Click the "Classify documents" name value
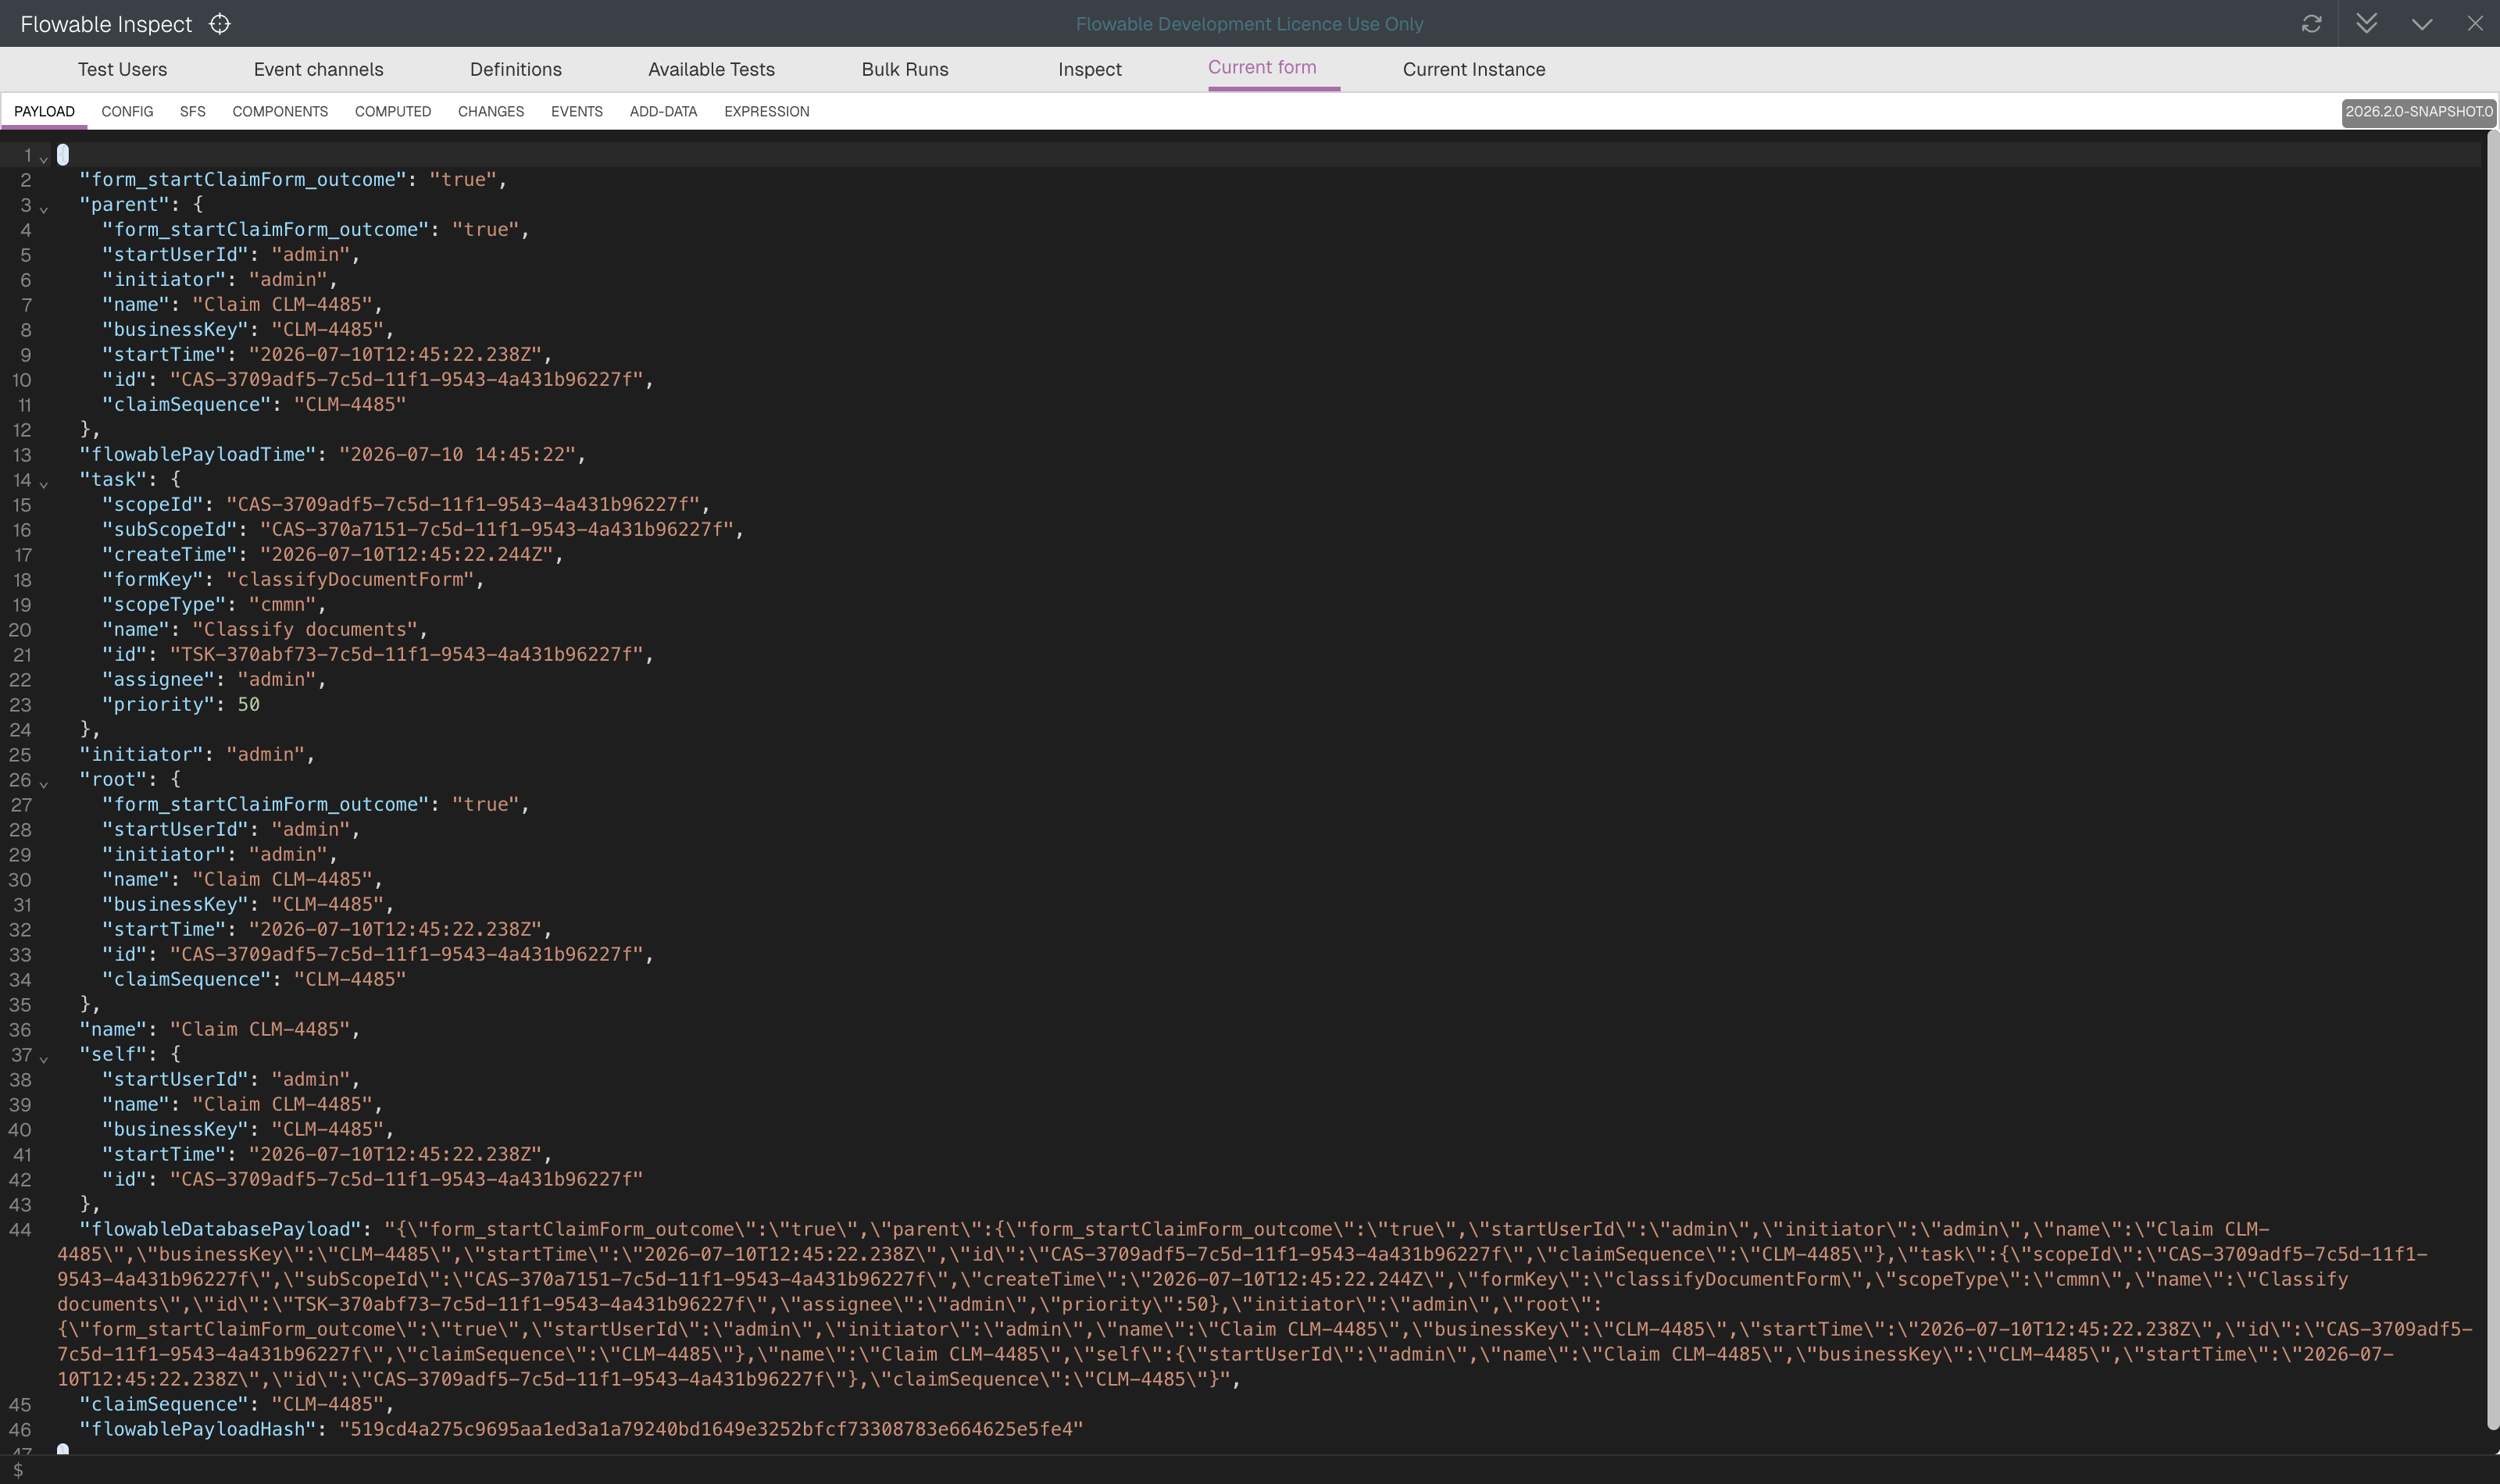The width and height of the screenshot is (2500, 1484). [x=304, y=629]
